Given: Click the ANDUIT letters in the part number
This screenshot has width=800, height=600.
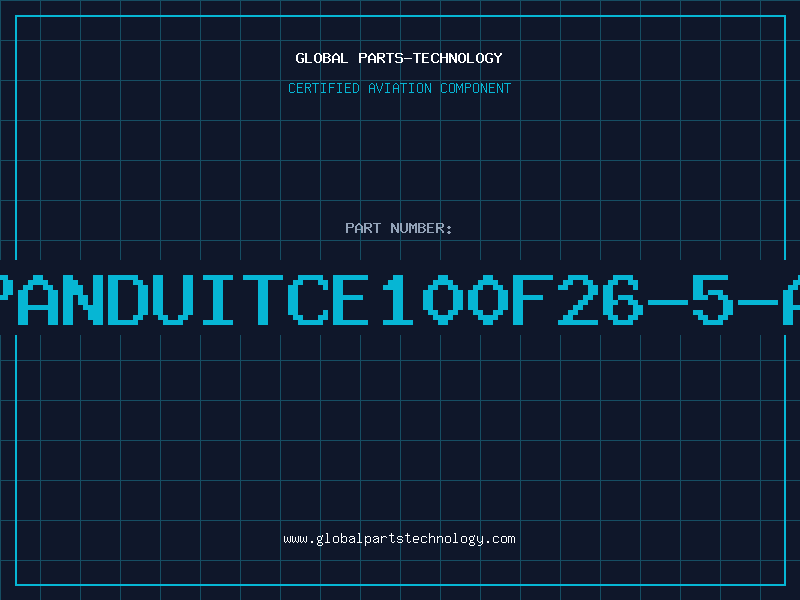Looking at the screenshot, I should point(150,299).
